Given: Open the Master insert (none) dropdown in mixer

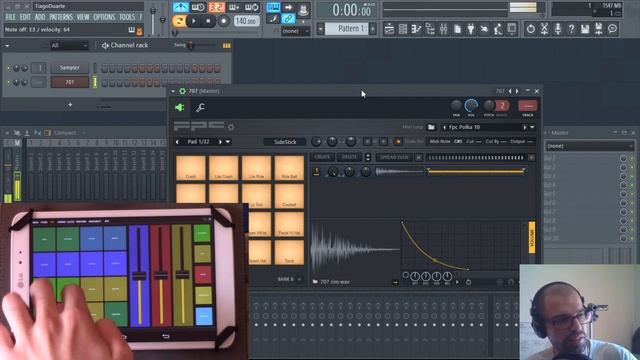Looking at the screenshot, I should [590, 146].
